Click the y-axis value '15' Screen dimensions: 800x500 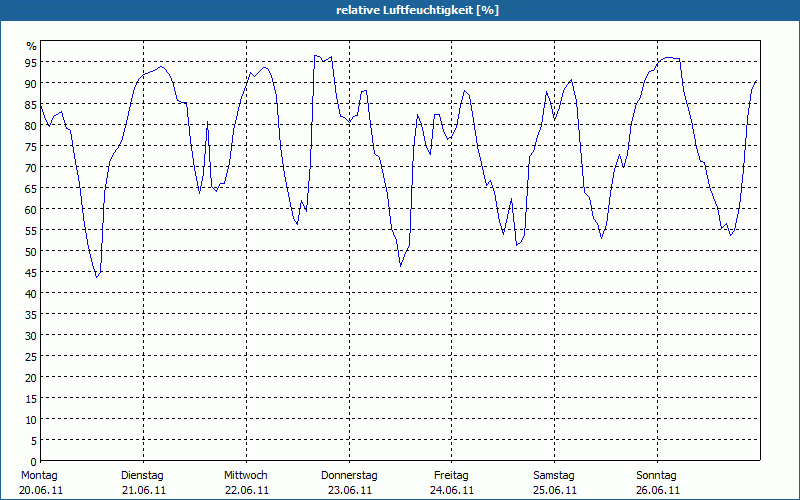31,399
